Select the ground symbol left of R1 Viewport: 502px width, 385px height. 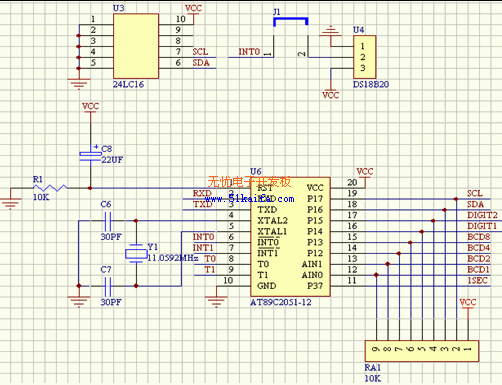click(x=11, y=203)
